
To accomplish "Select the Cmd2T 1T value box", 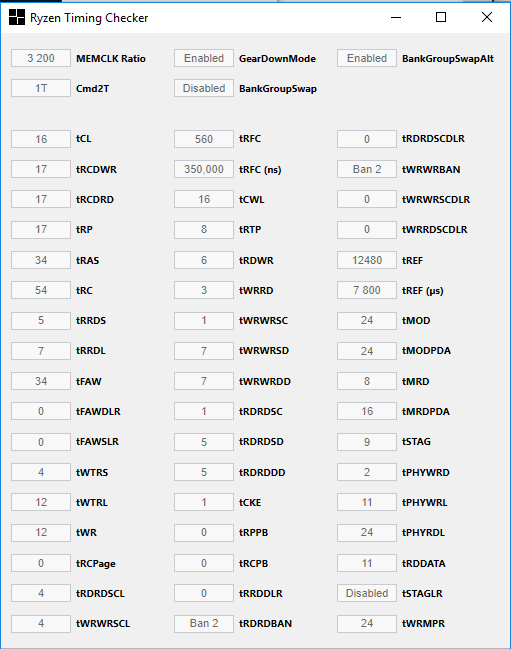I will (41, 88).
